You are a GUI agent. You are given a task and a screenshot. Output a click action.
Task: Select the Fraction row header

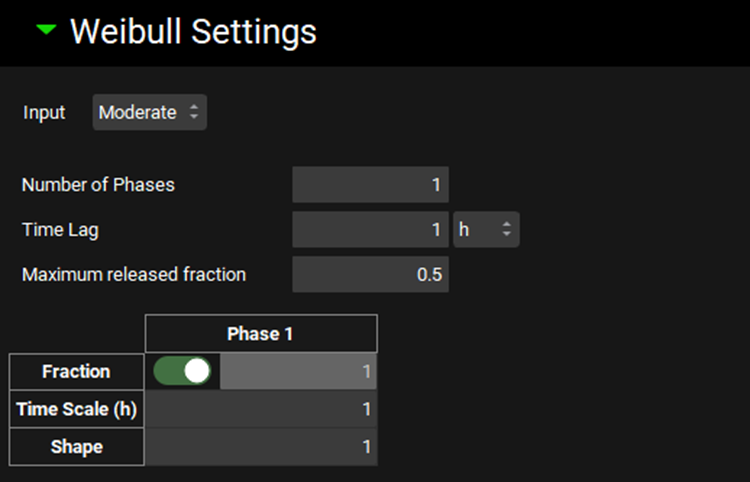click(76, 372)
